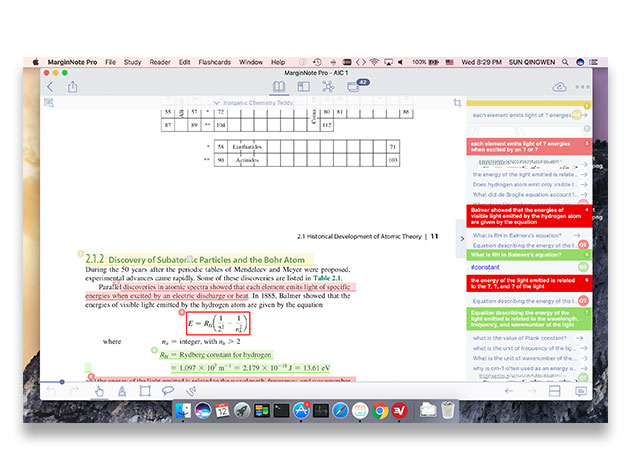
Task: Open the Window menu
Action: click(x=251, y=62)
